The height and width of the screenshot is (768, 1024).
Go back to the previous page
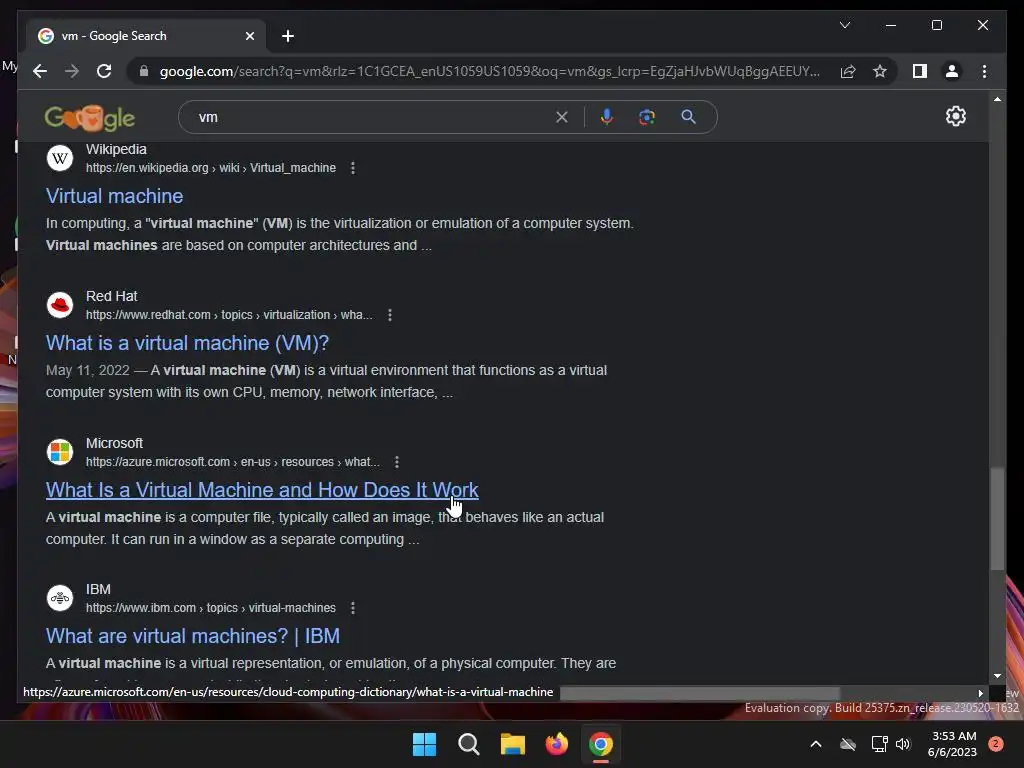(40, 71)
